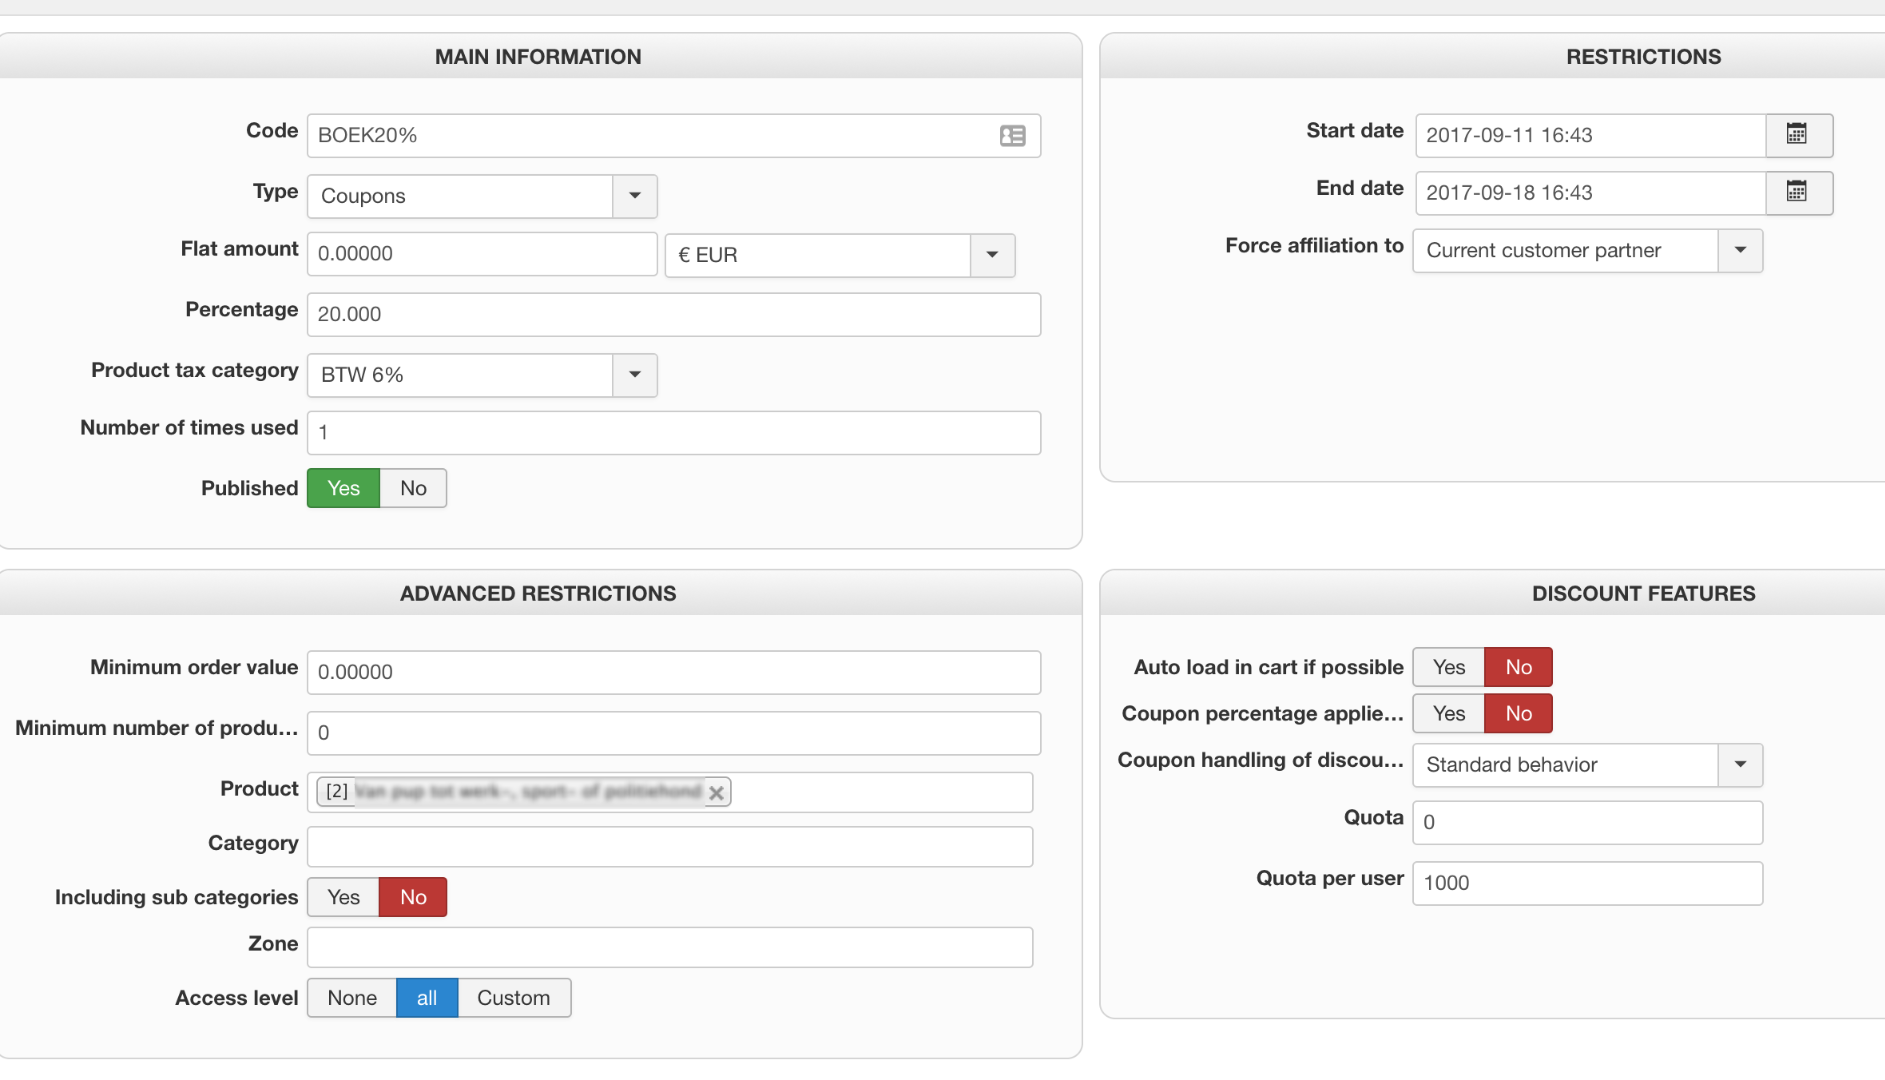Open Force affiliation to dropdown
The image size is (1885, 1080).
(1740, 250)
